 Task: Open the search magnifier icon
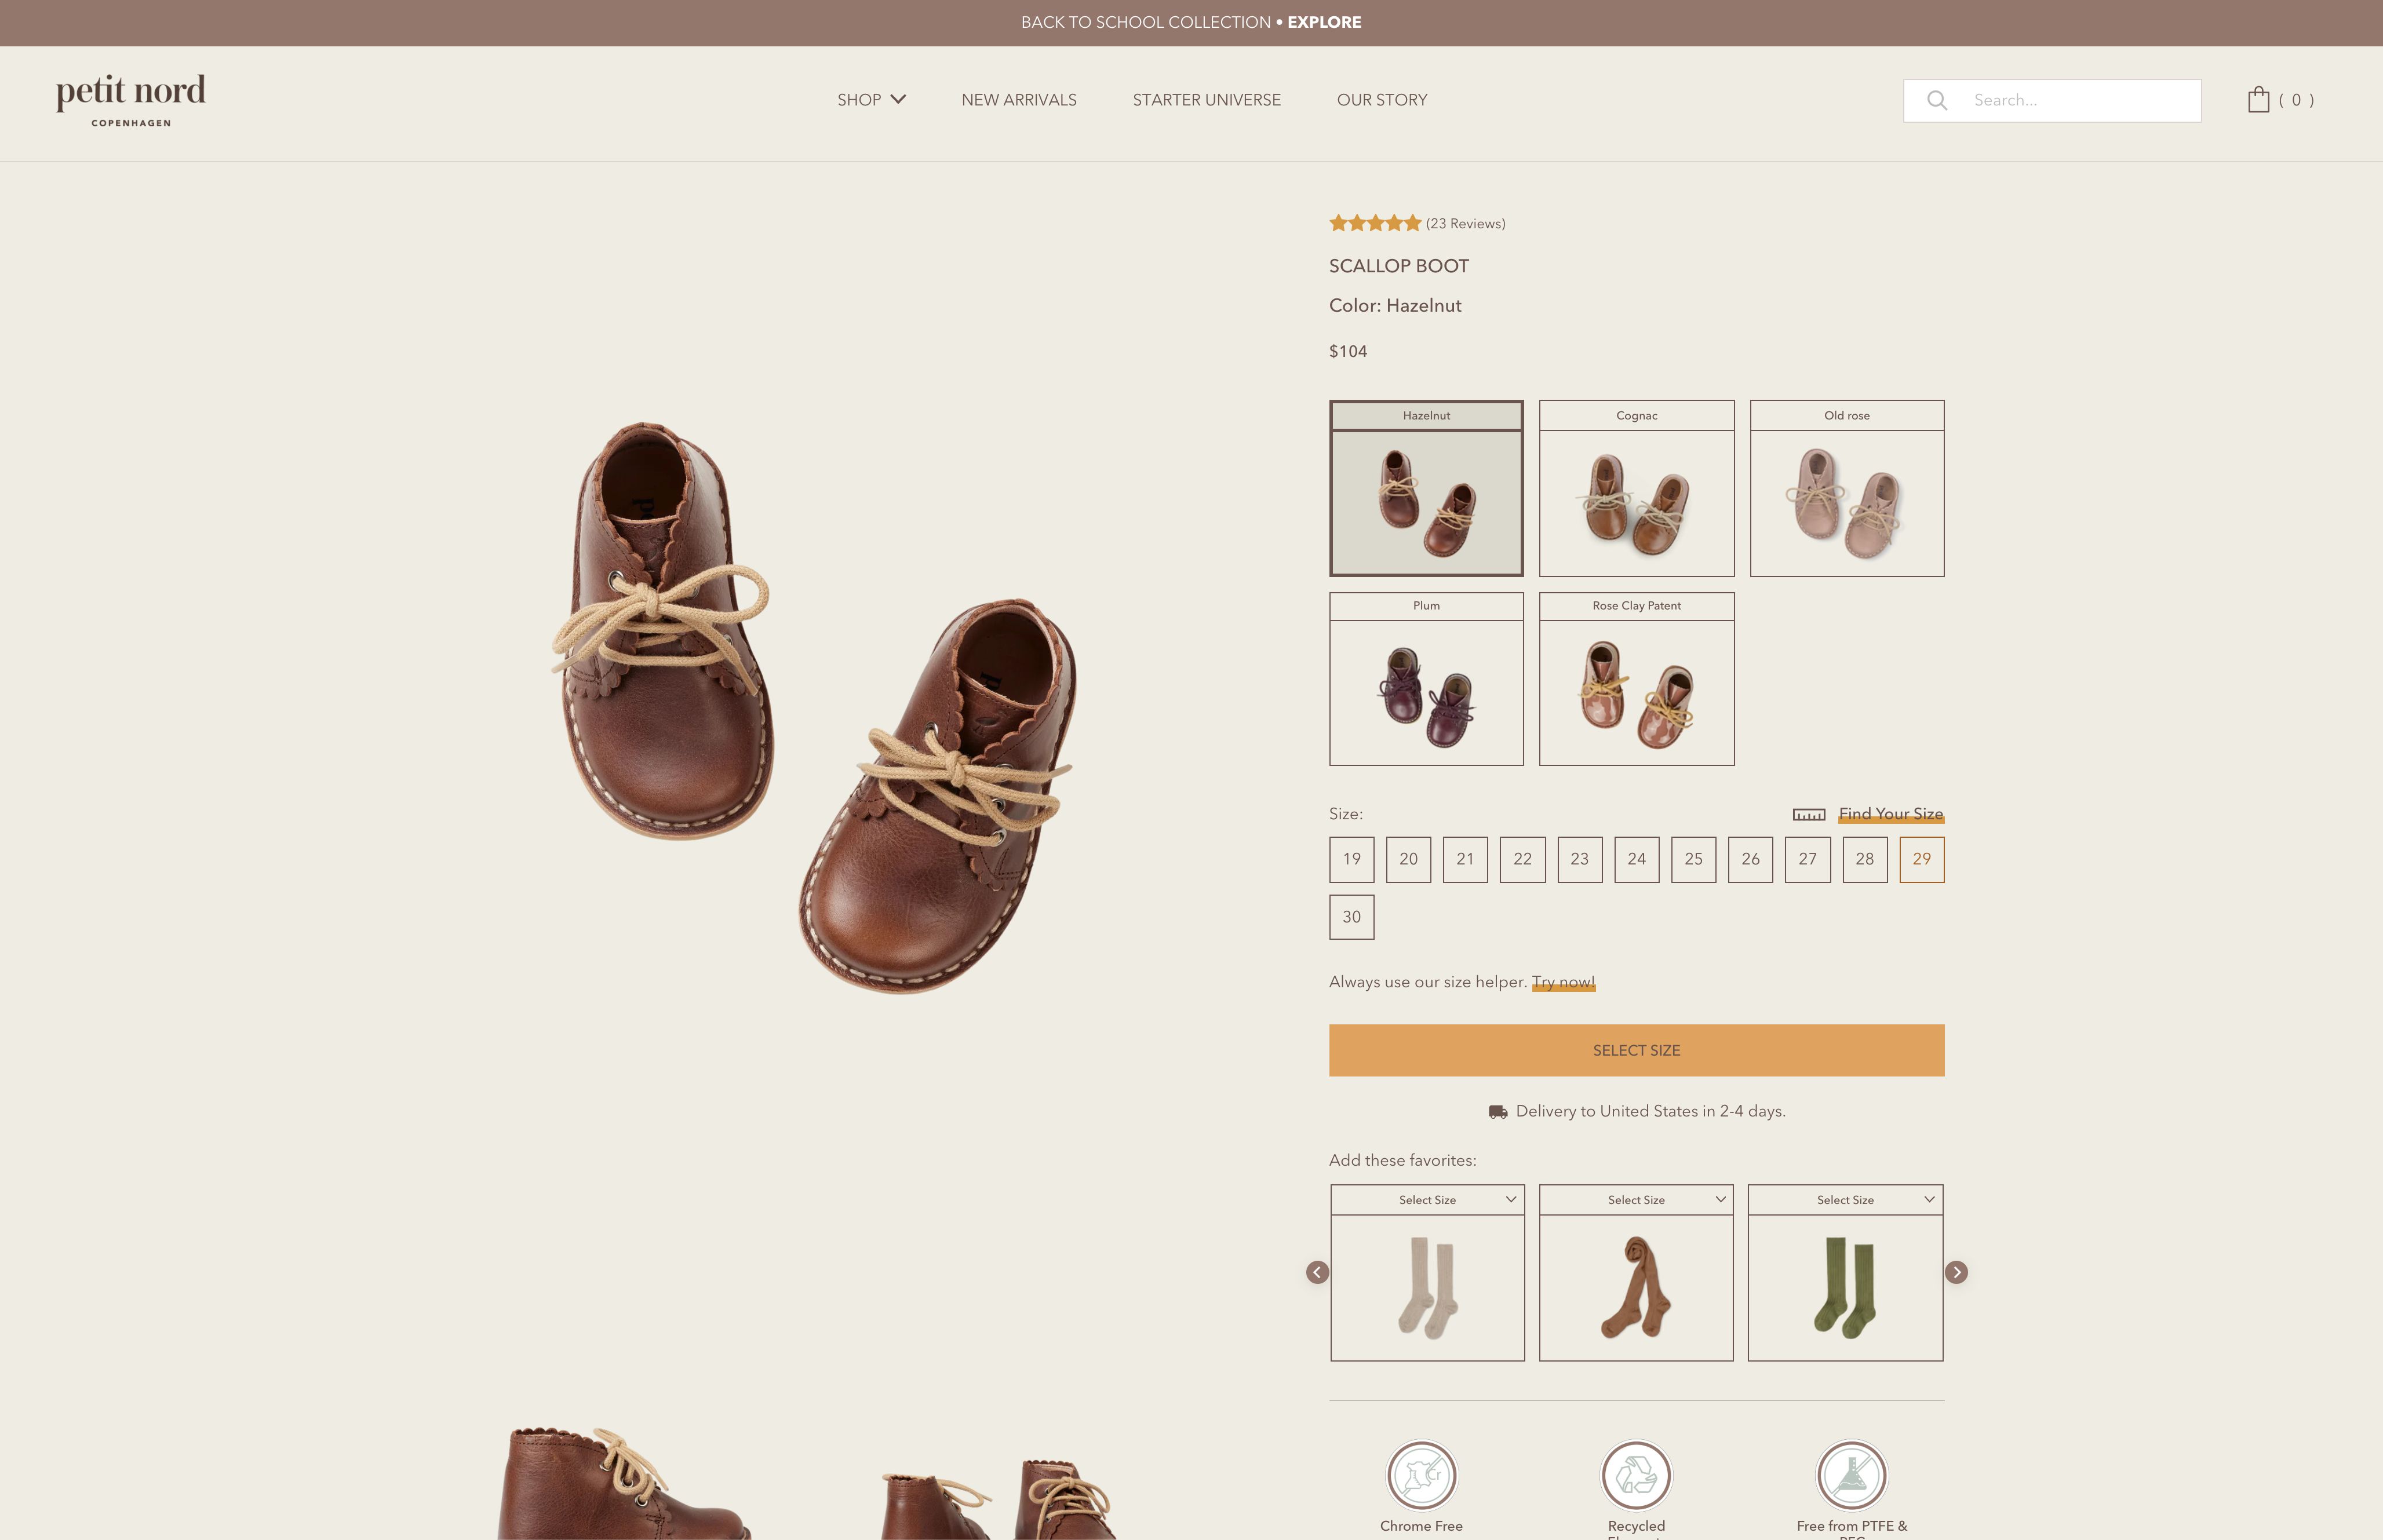[x=1938, y=100]
